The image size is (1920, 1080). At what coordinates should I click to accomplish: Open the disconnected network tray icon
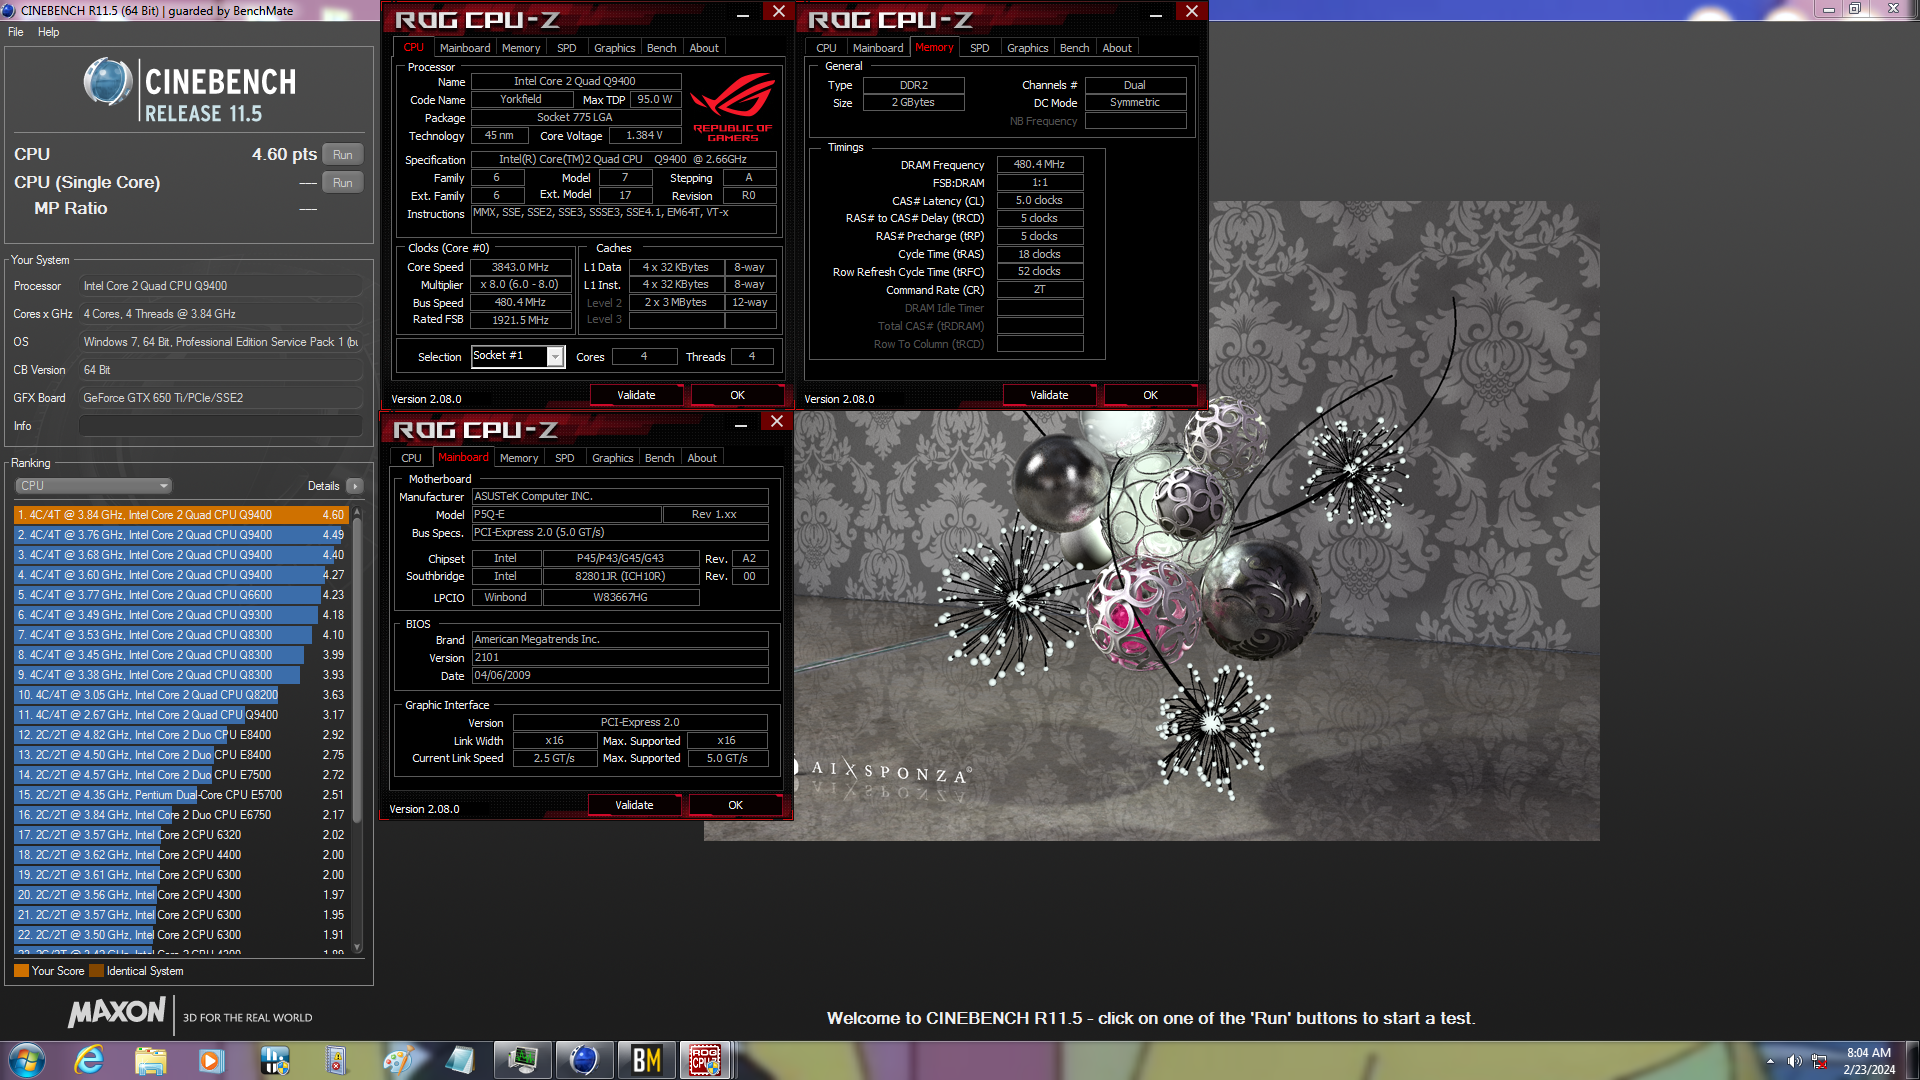(1819, 1061)
